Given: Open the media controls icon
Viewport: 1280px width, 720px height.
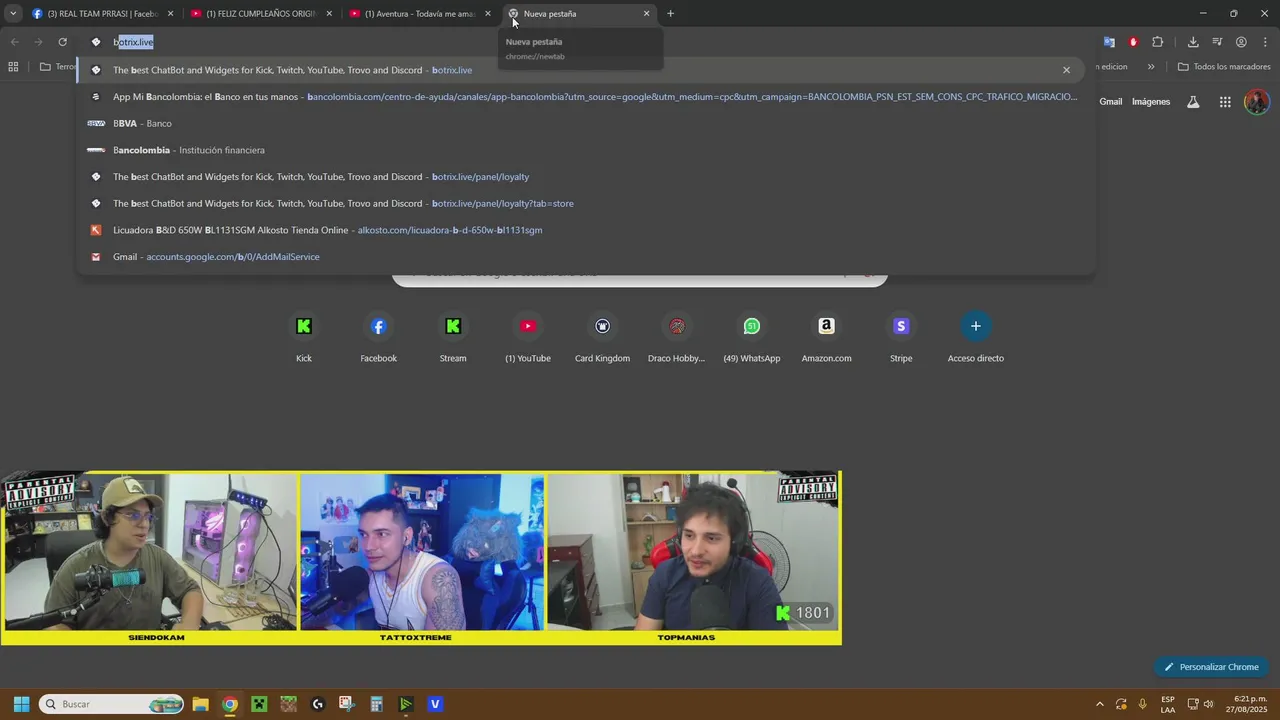Looking at the screenshot, I should tap(1217, 42).
